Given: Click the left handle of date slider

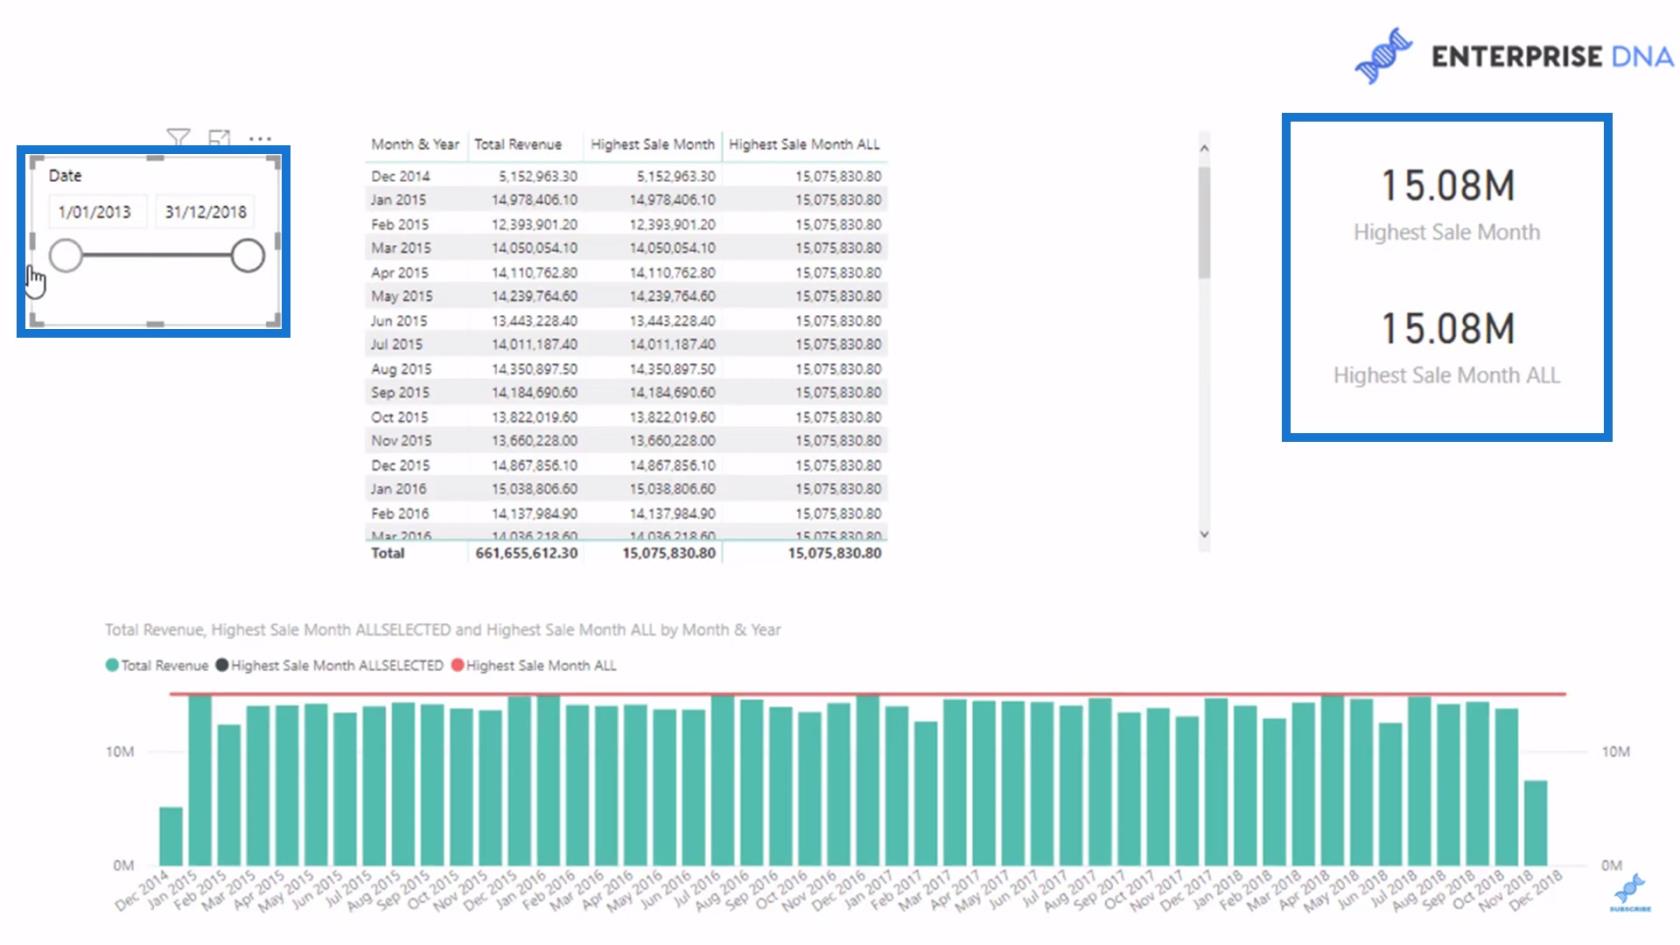Looking at the screenshot, I should [66, 256].
